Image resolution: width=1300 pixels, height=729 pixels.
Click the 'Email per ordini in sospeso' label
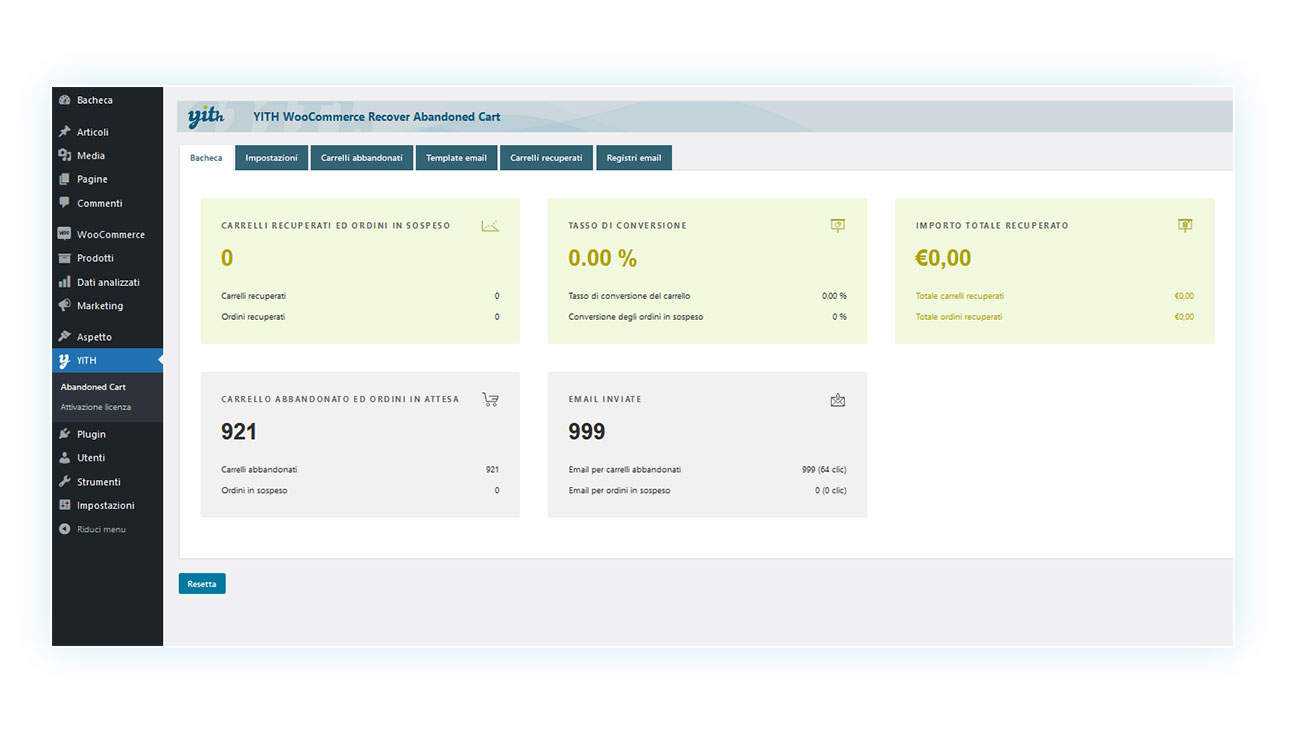pyautogui.click(x=619, y=491)
